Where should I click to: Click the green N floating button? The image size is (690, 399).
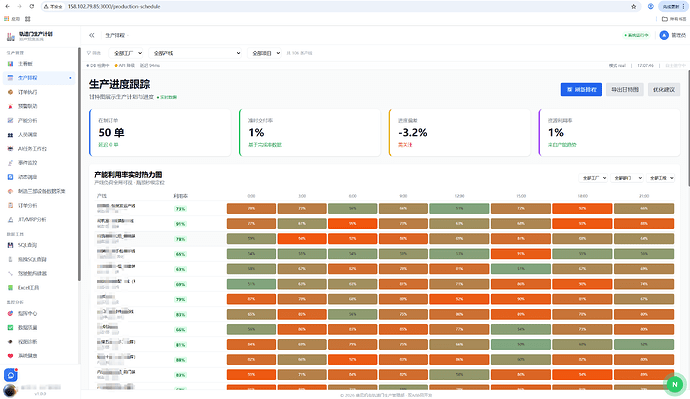point(675,384)
